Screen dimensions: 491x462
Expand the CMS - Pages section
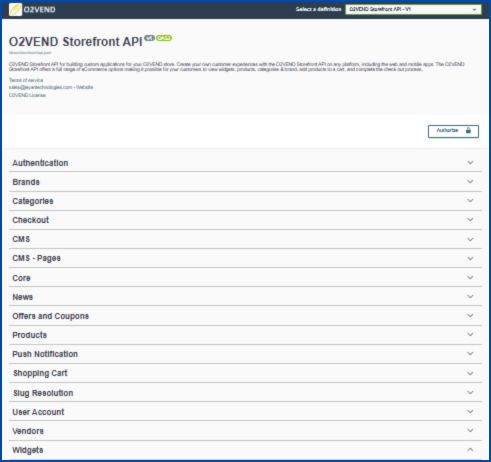click(245, 258)
